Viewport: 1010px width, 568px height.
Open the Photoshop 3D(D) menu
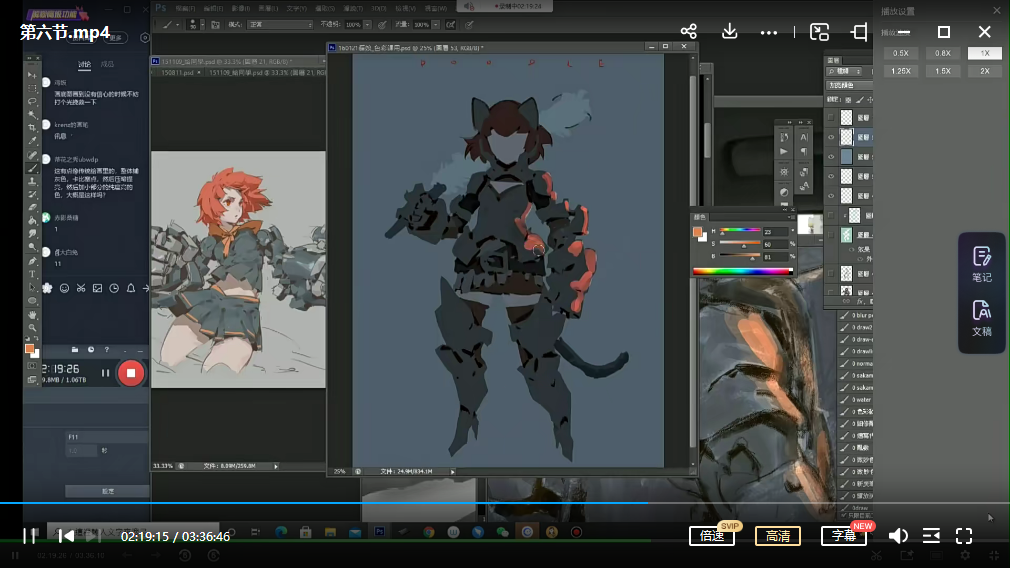379,8
